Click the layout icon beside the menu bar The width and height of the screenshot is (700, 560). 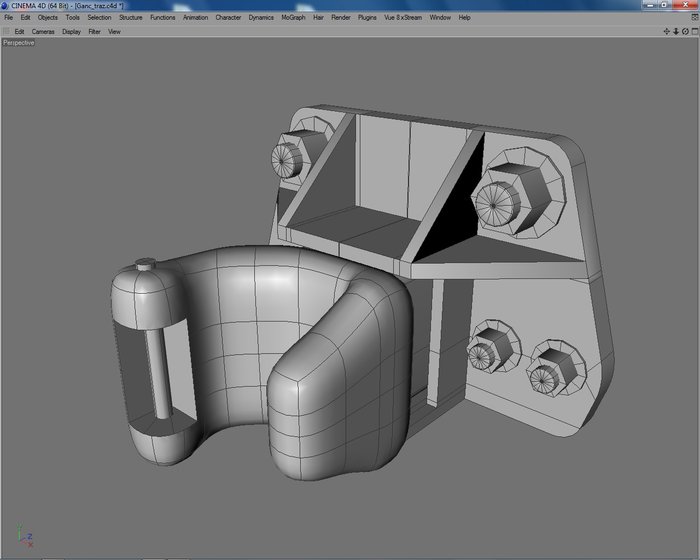(x=695, y=17)
